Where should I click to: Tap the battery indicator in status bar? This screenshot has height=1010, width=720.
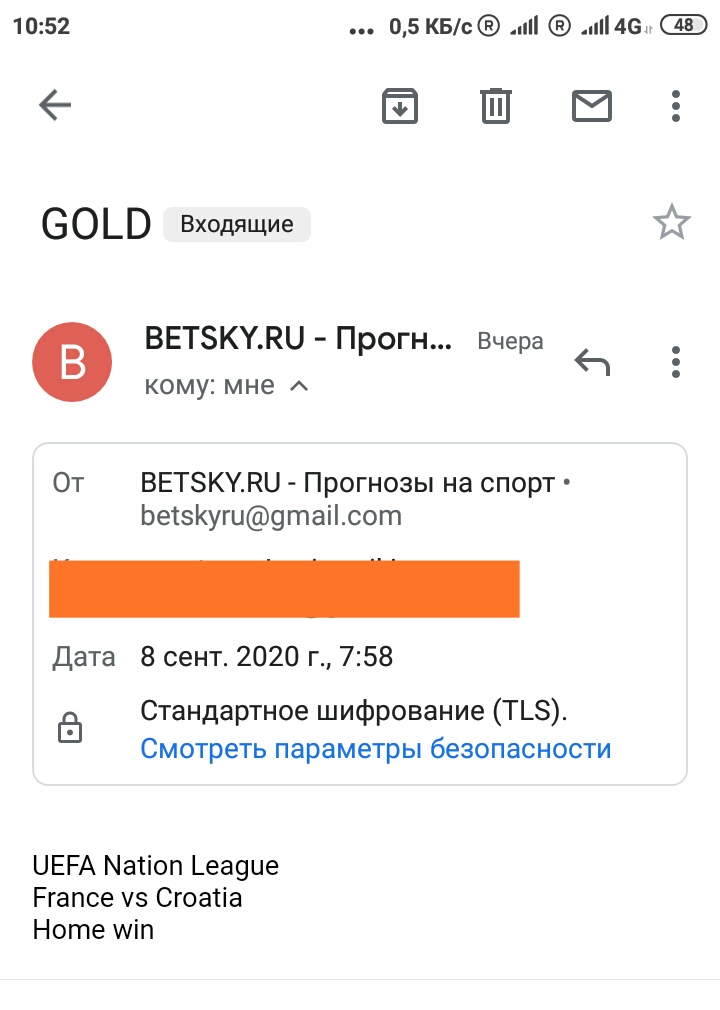tap(684, 26)
